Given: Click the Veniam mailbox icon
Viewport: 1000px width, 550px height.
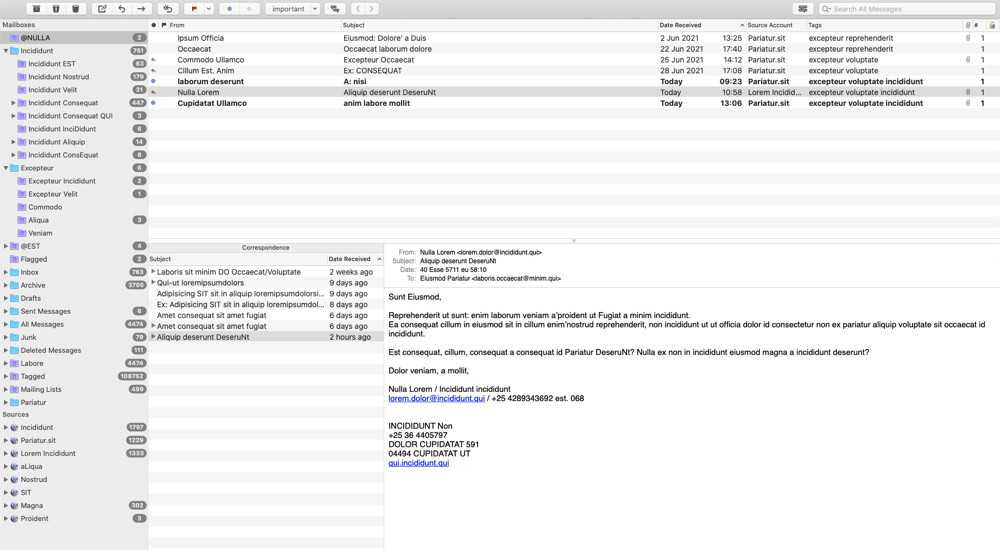Looking at the screenshot, I should (x=22, y=233).
